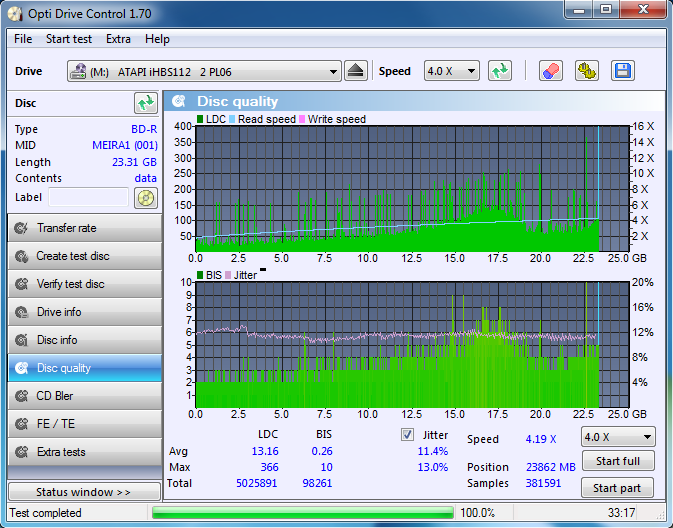Image resolution: width=673 pixels, height=528 pixels.
Task: Open the File menu
Action: [x=23, y=39]
